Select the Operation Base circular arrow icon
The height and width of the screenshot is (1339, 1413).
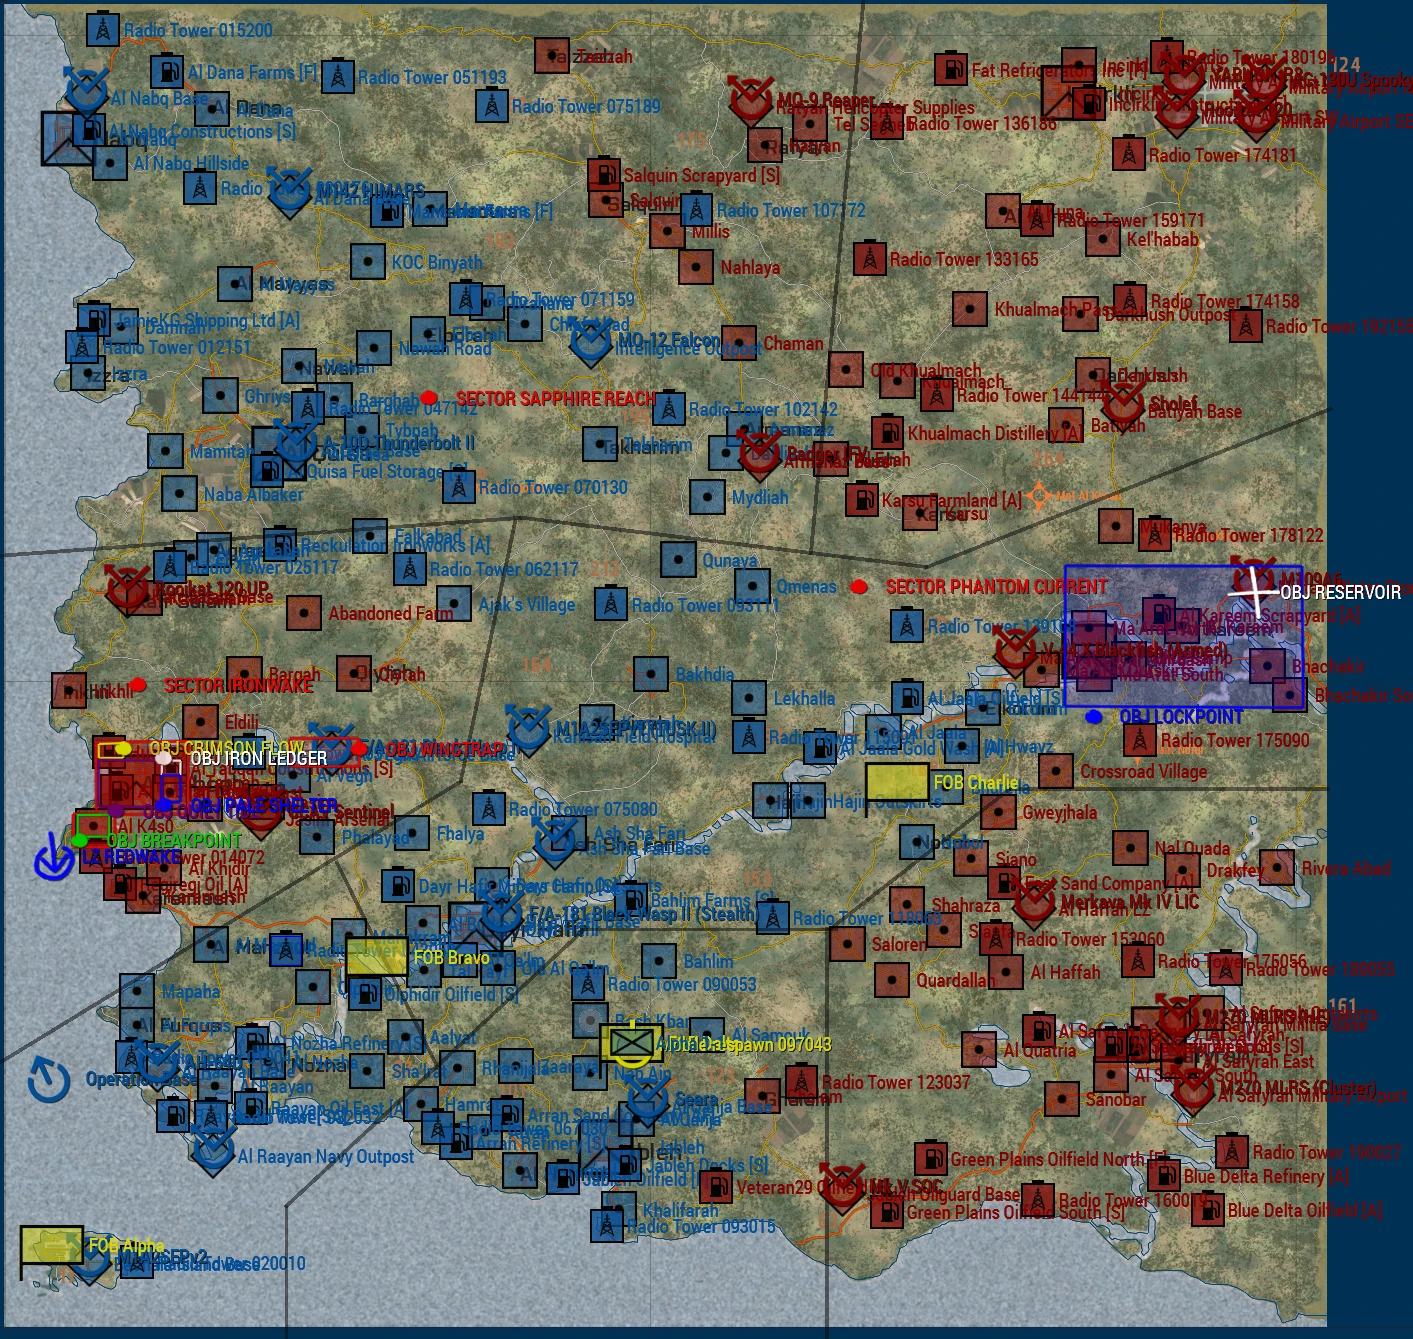click(49, 1080)
